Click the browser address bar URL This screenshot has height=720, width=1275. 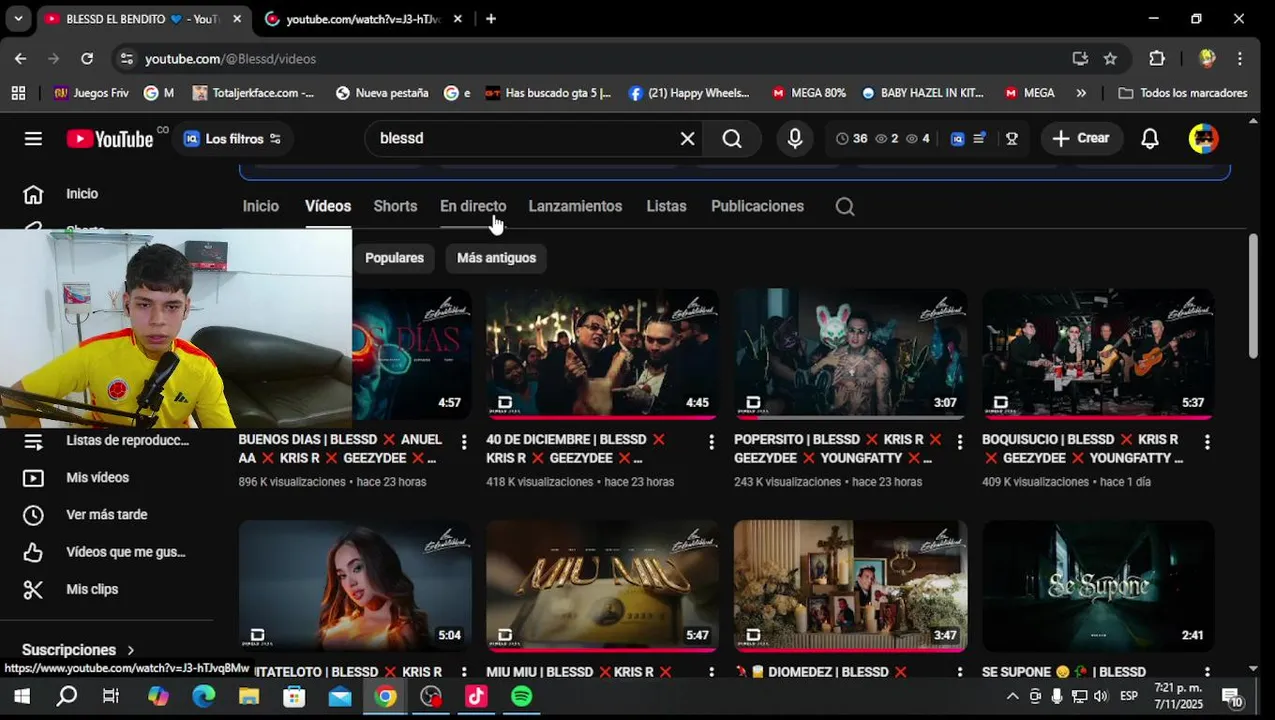click(x=230, y=59)
